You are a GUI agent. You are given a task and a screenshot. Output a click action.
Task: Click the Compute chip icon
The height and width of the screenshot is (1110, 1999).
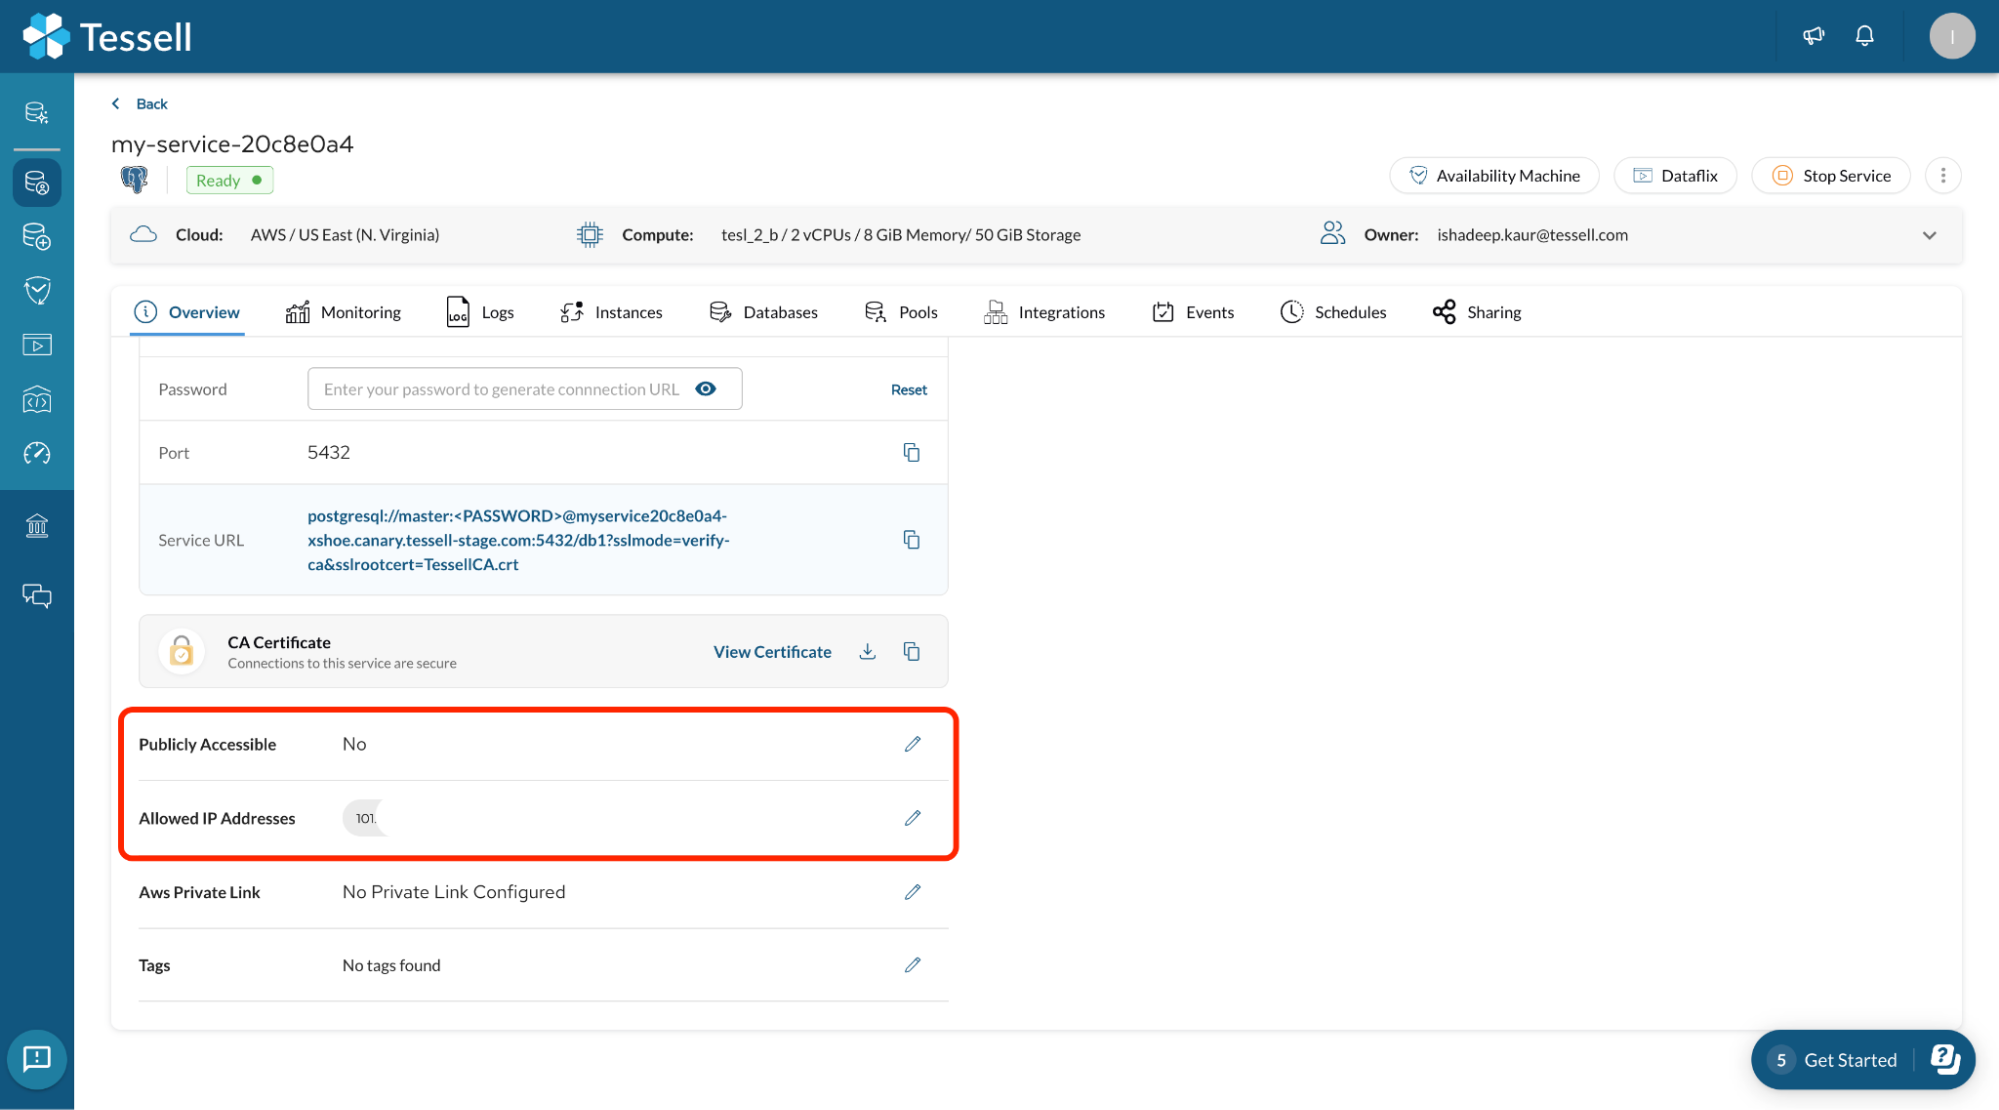pyautogui.click(x=590, y=235)
